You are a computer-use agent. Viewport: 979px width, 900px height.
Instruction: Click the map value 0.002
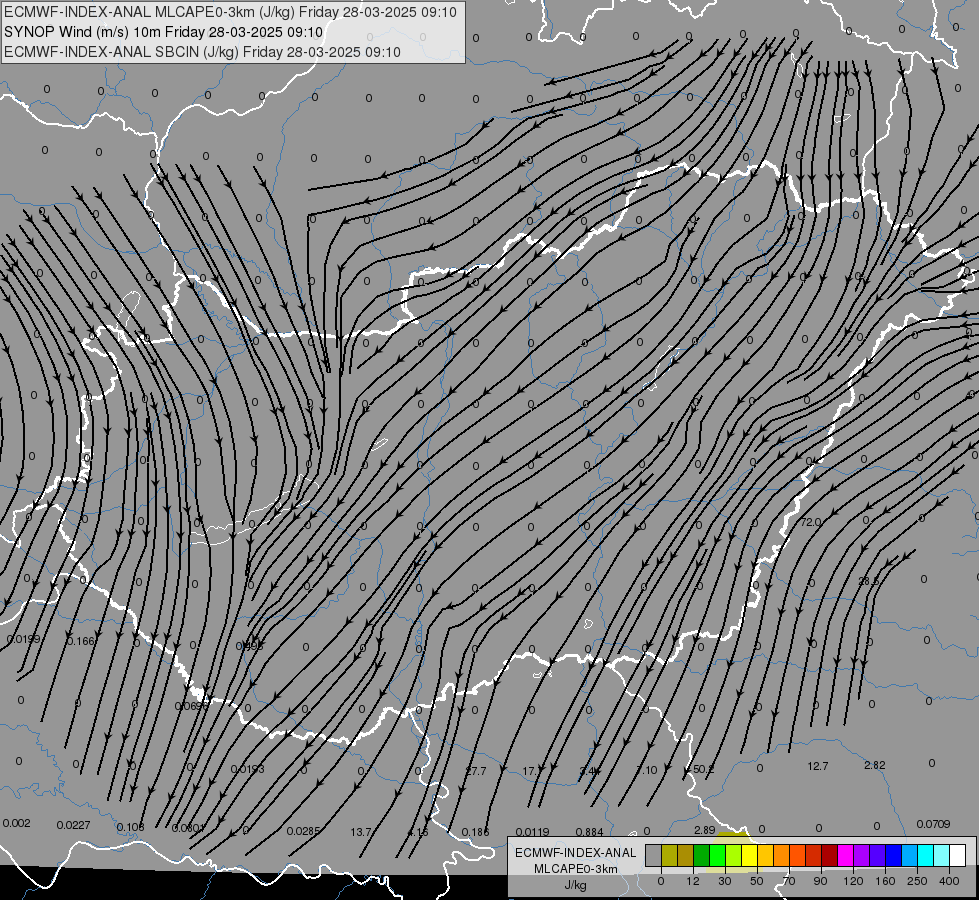(16, 823)
